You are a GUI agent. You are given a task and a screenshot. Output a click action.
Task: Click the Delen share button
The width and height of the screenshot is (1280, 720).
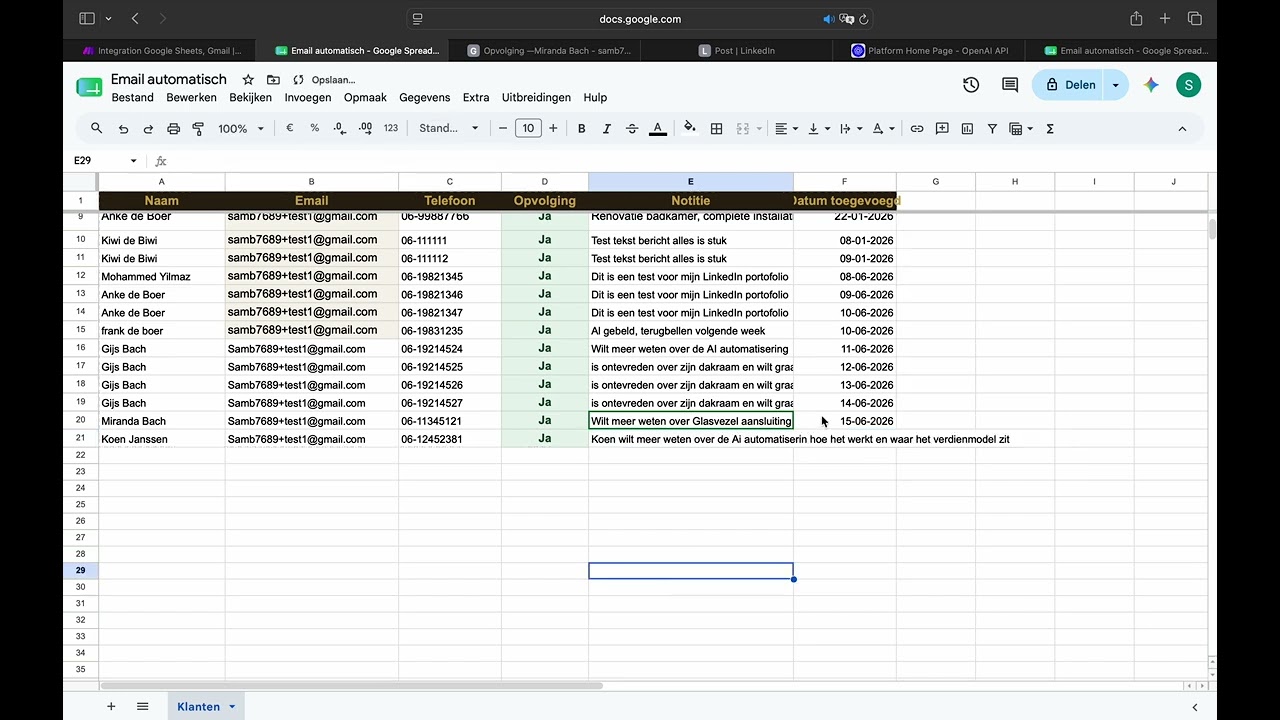point(1070,85)
